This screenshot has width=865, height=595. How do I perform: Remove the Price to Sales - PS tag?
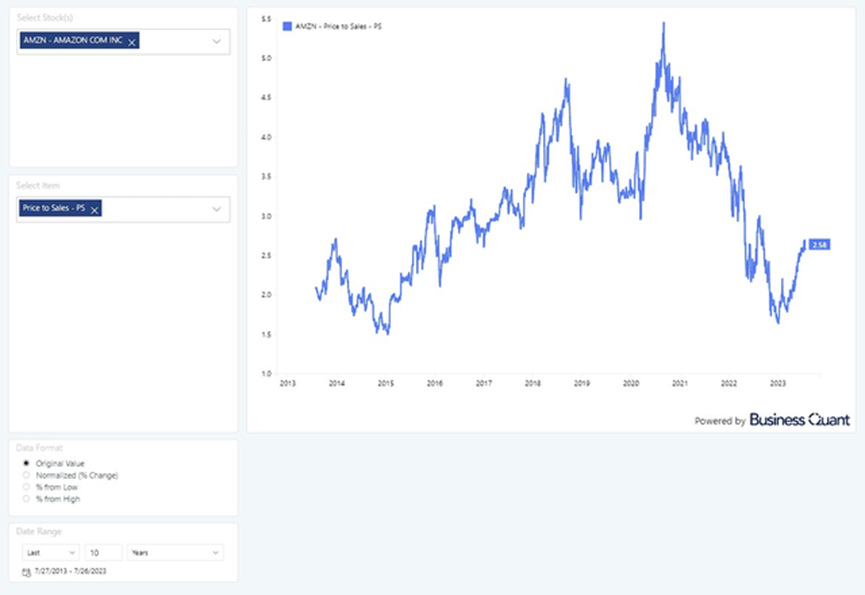[94, 209]
